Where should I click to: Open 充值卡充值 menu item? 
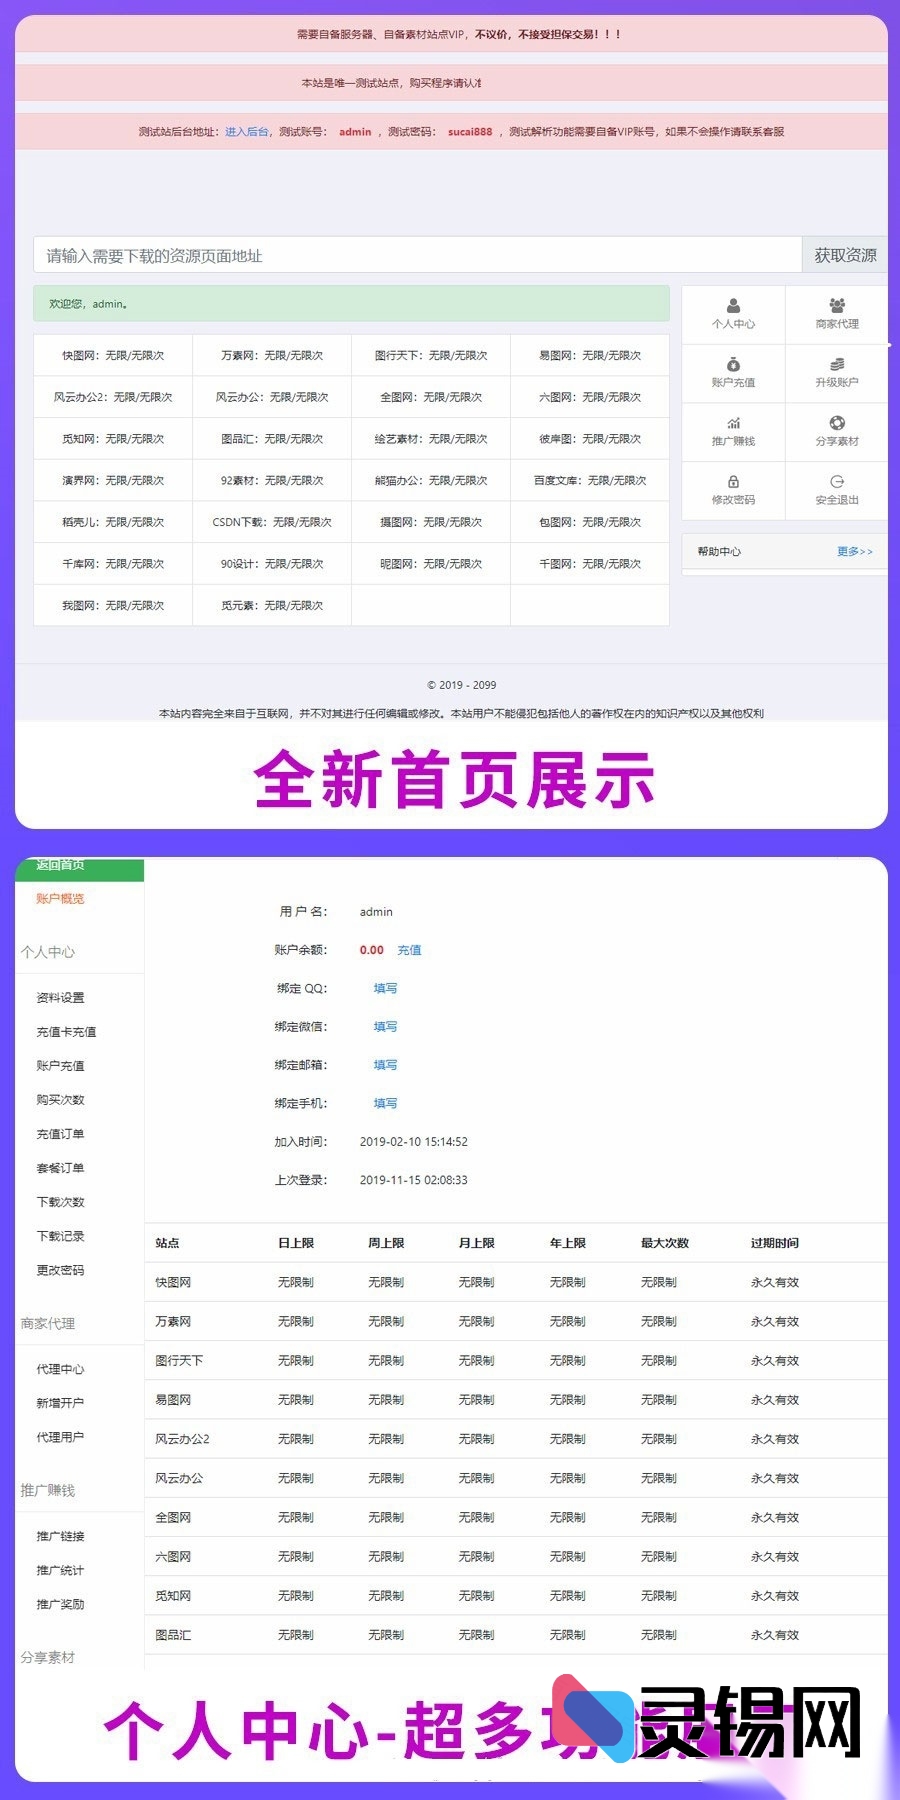tap(66, 1031)
